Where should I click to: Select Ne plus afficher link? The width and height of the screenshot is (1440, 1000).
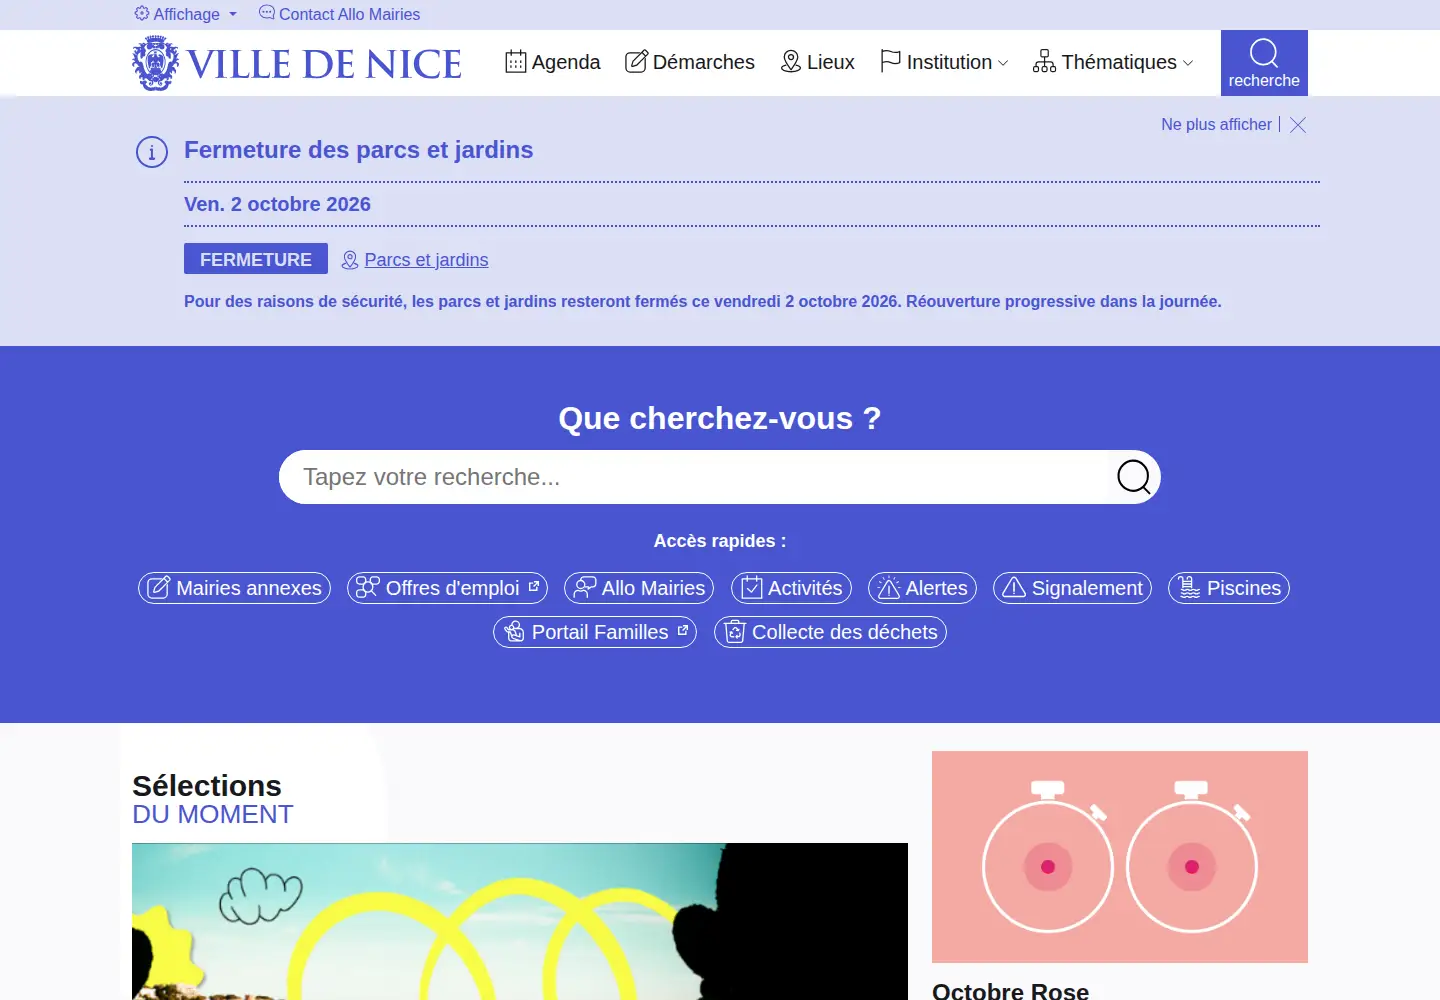1216,125
